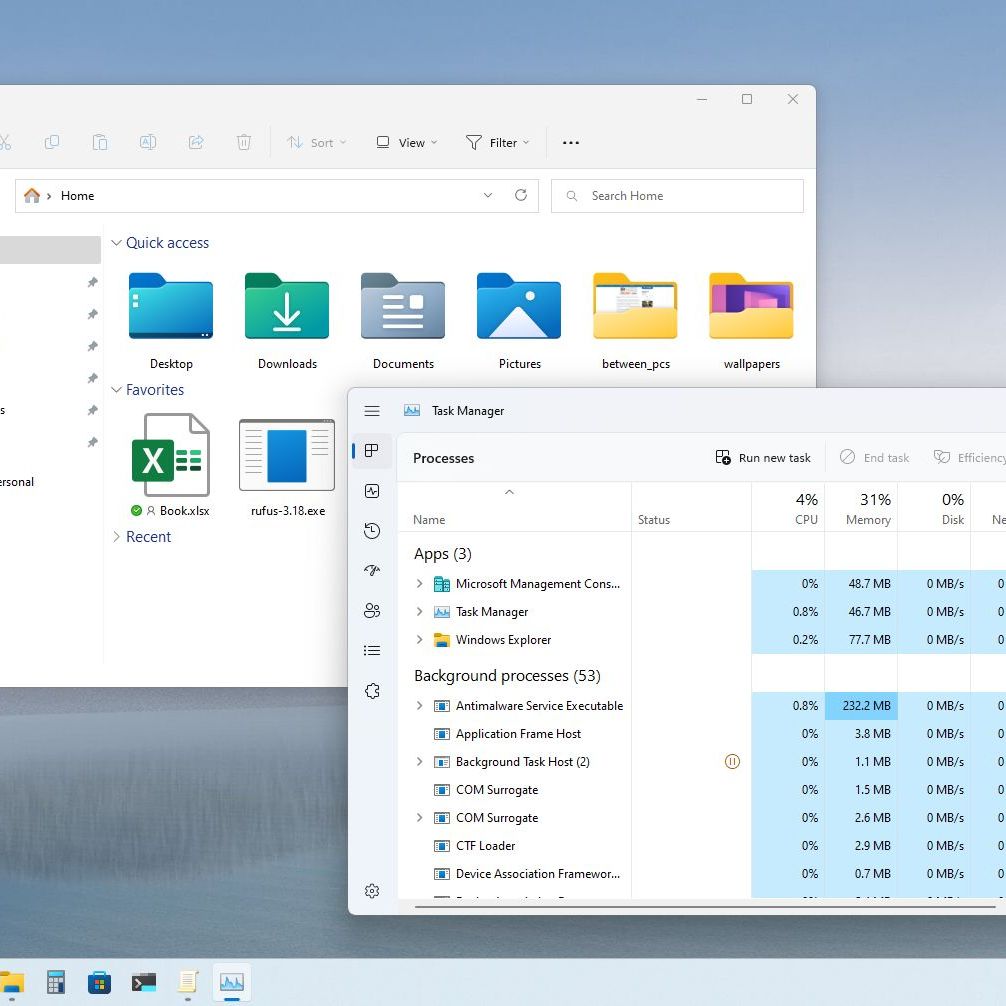
Task: Click the Notepad icon on the taskbar
Action: (188, 982)
